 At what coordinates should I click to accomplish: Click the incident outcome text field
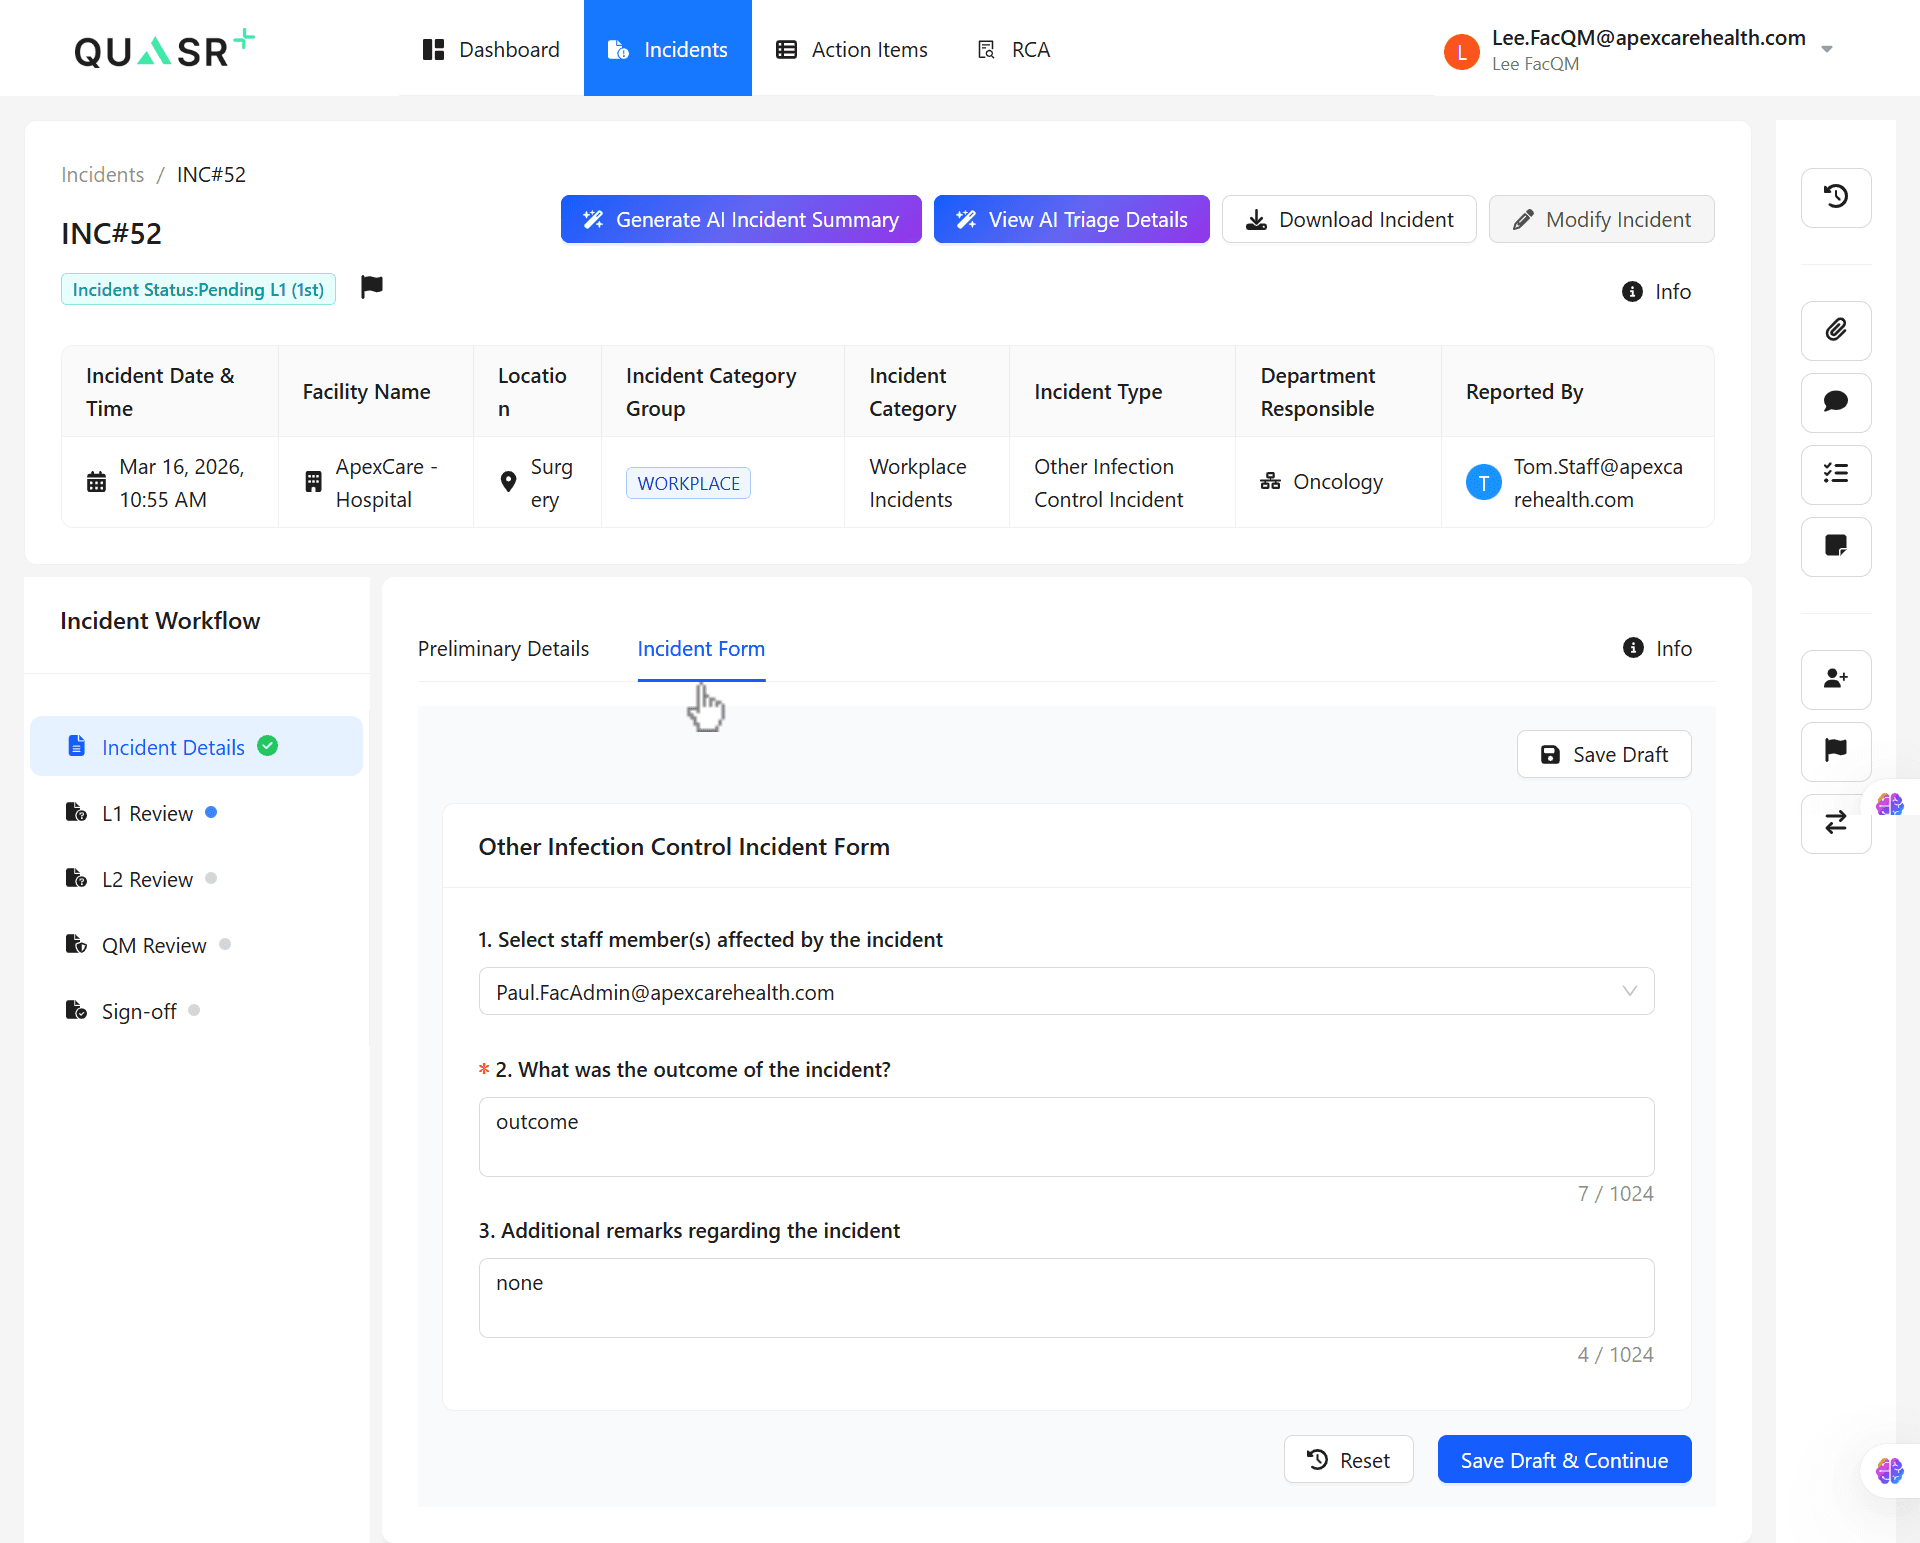pos(1065,1136)
